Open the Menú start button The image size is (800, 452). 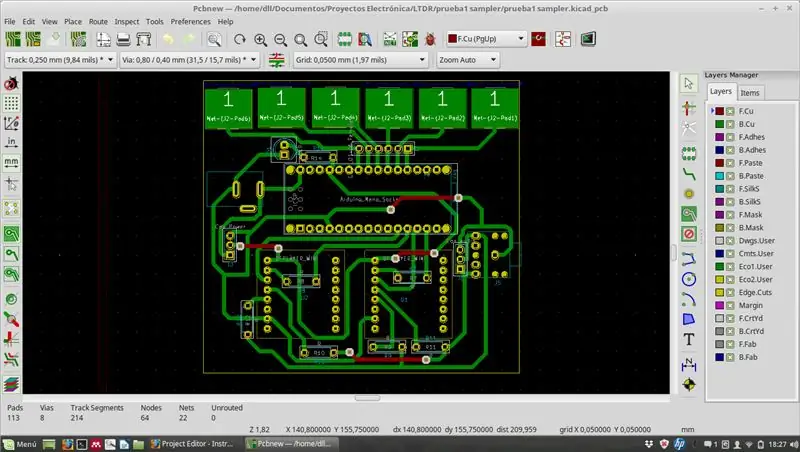click(x=20, y=444)
